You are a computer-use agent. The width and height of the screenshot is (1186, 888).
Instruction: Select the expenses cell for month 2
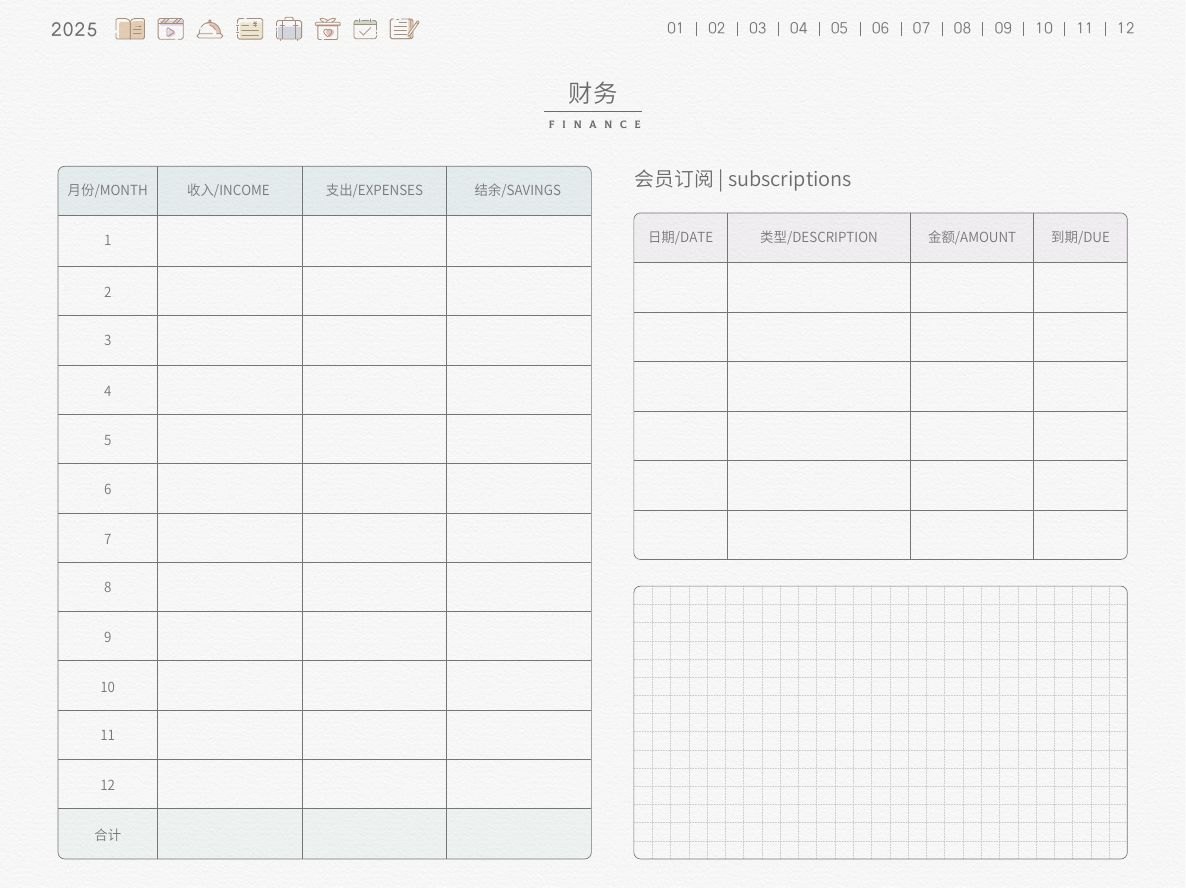tap(374, 291)
